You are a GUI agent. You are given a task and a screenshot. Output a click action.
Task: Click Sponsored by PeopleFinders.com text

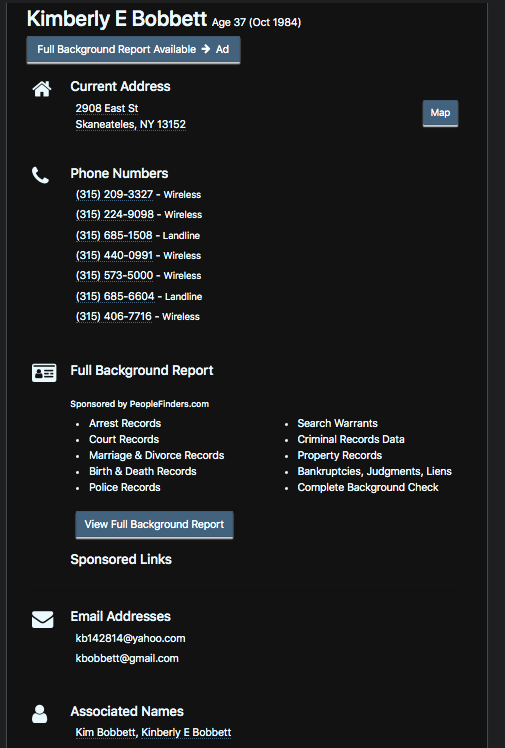point(140,404)
